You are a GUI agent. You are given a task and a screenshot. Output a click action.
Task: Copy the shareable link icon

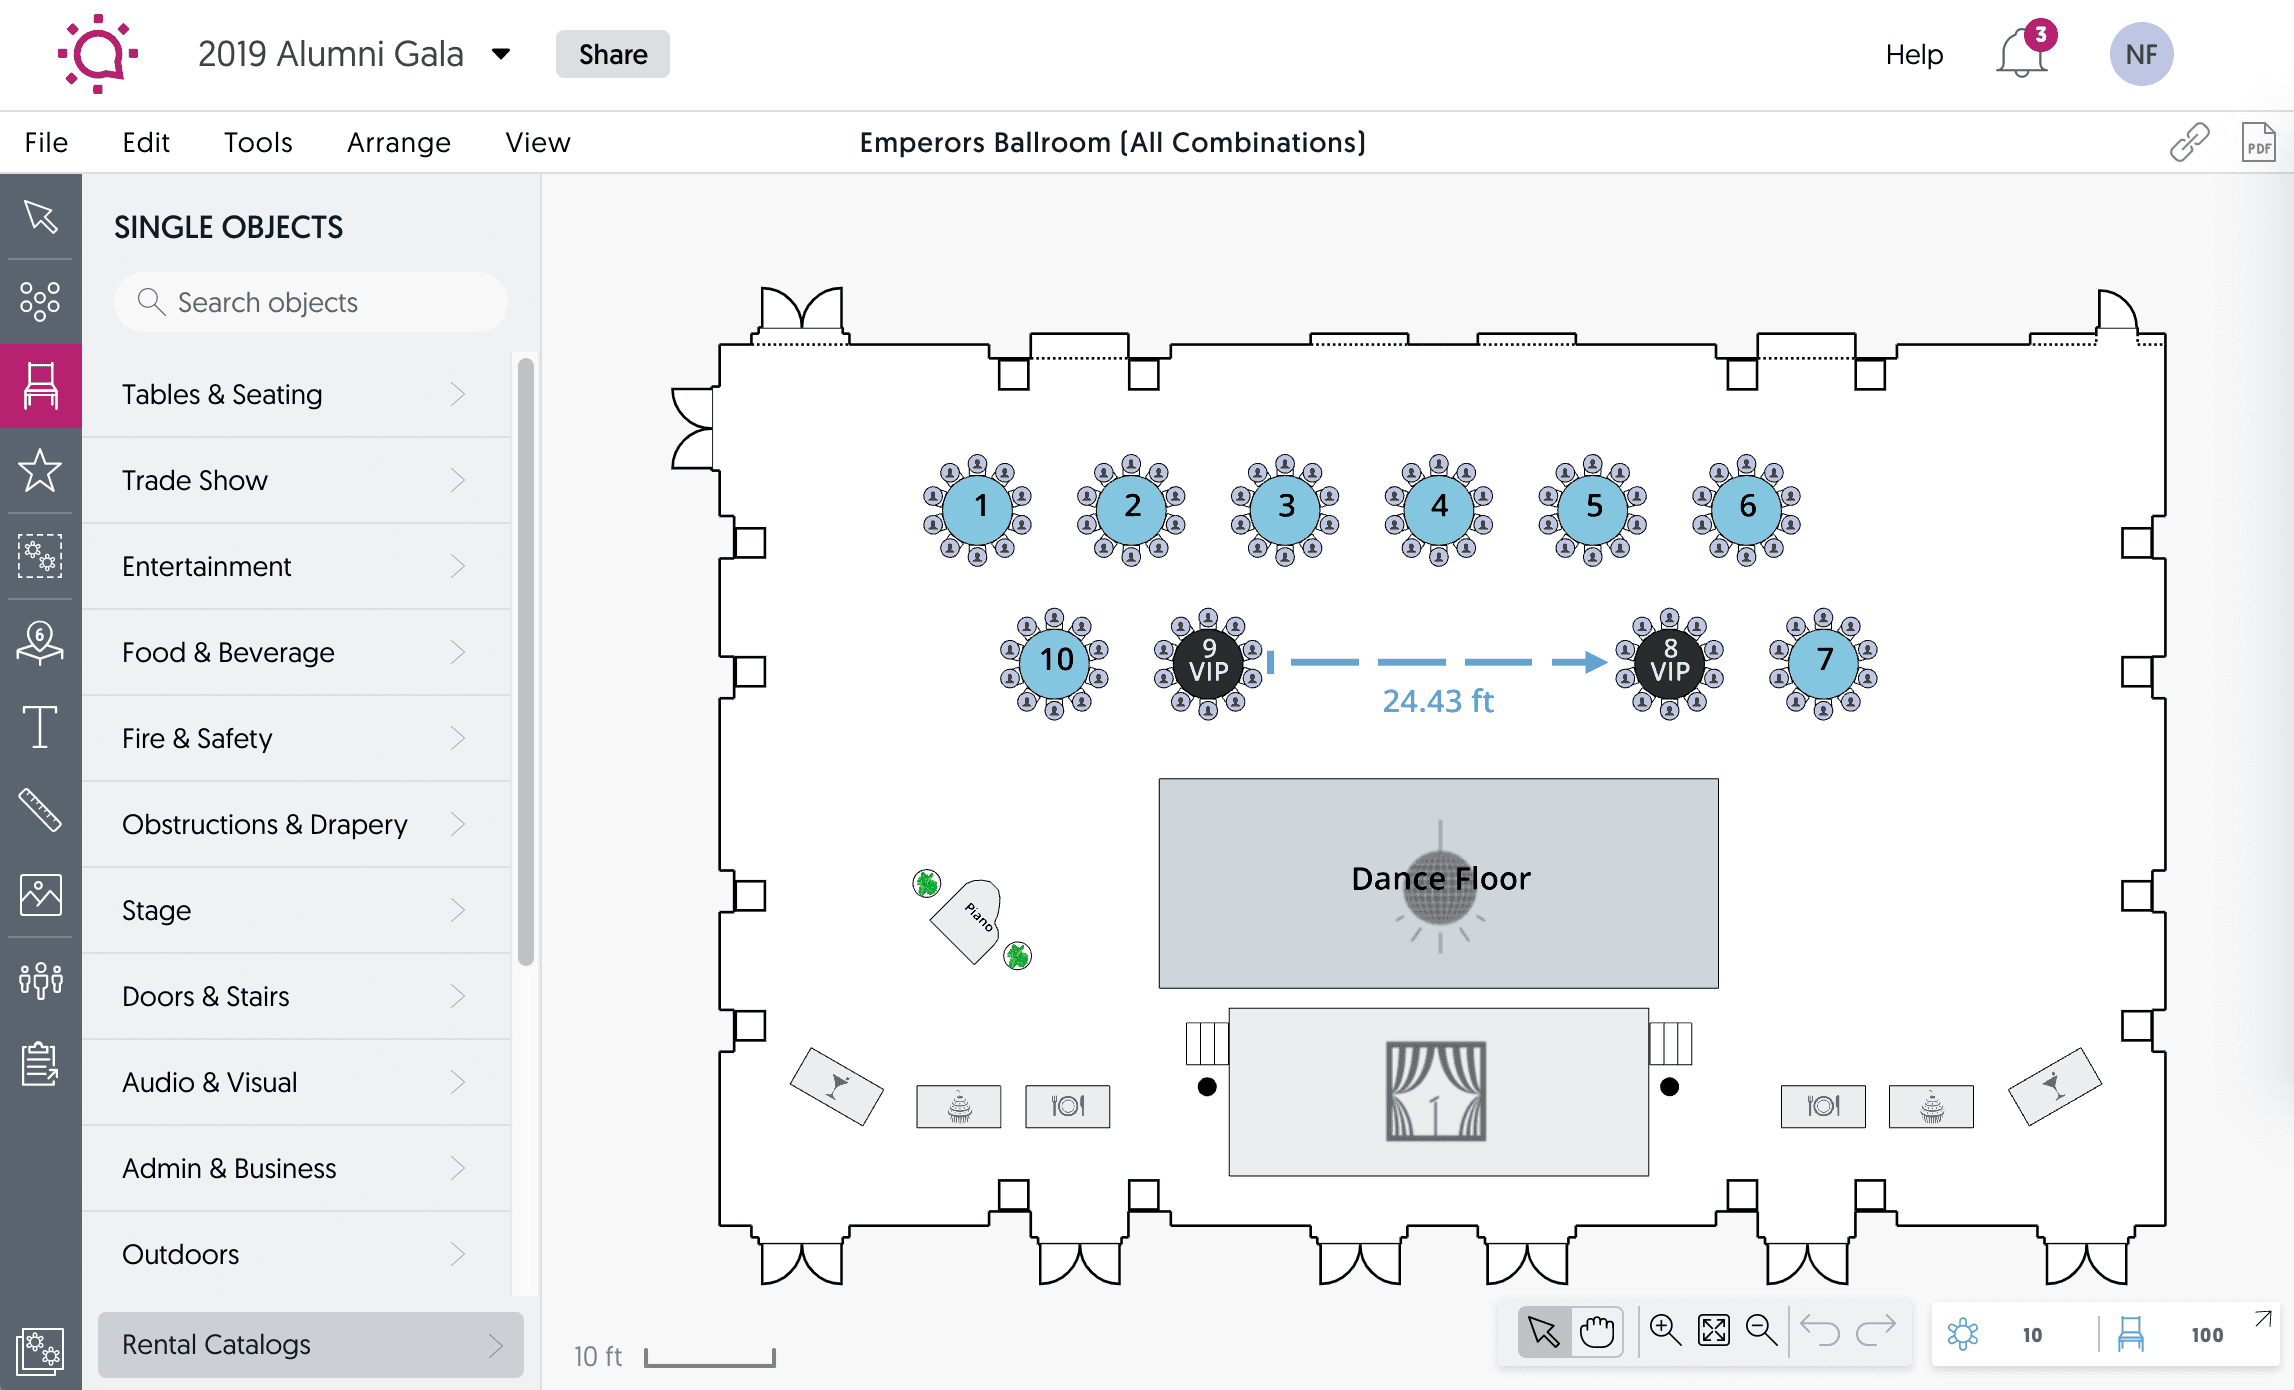[x=2188, y=142]
